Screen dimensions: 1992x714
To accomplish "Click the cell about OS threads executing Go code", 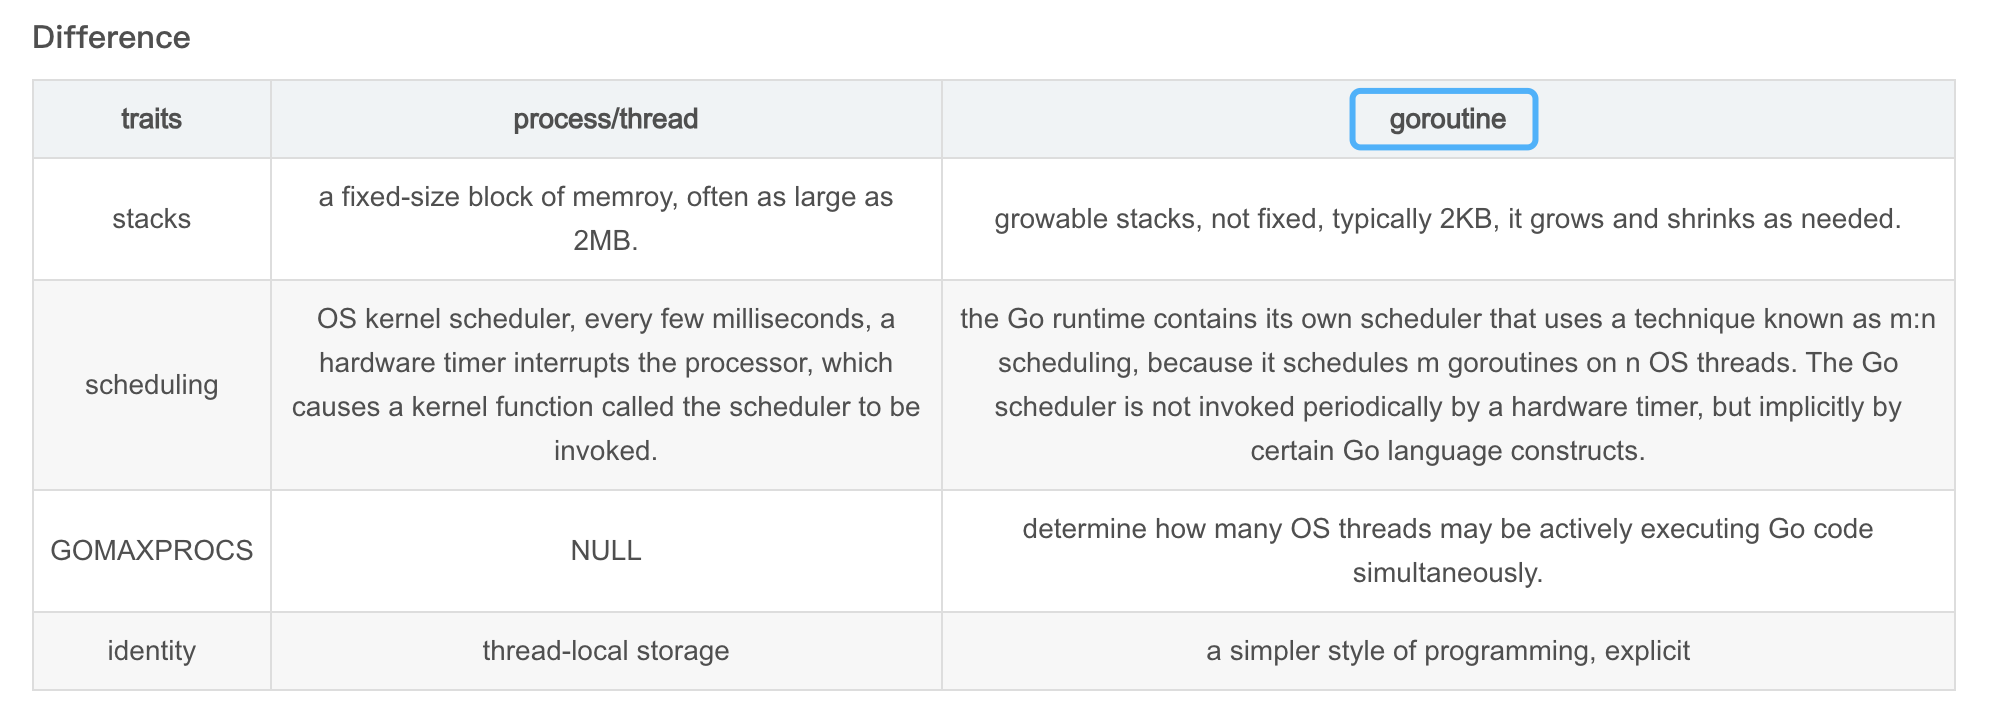I will click(x=1448, y=551).
